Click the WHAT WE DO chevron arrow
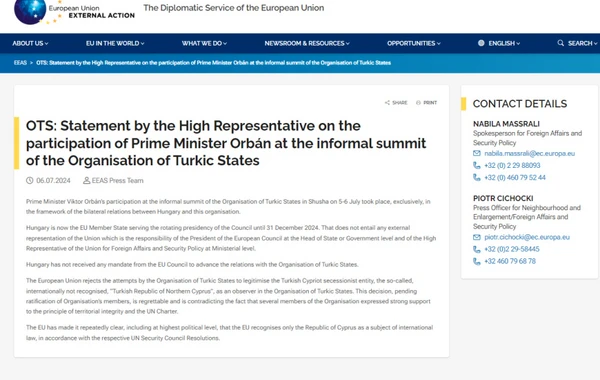Viewport: 600px width, 380px height. [x=225, y=44]
